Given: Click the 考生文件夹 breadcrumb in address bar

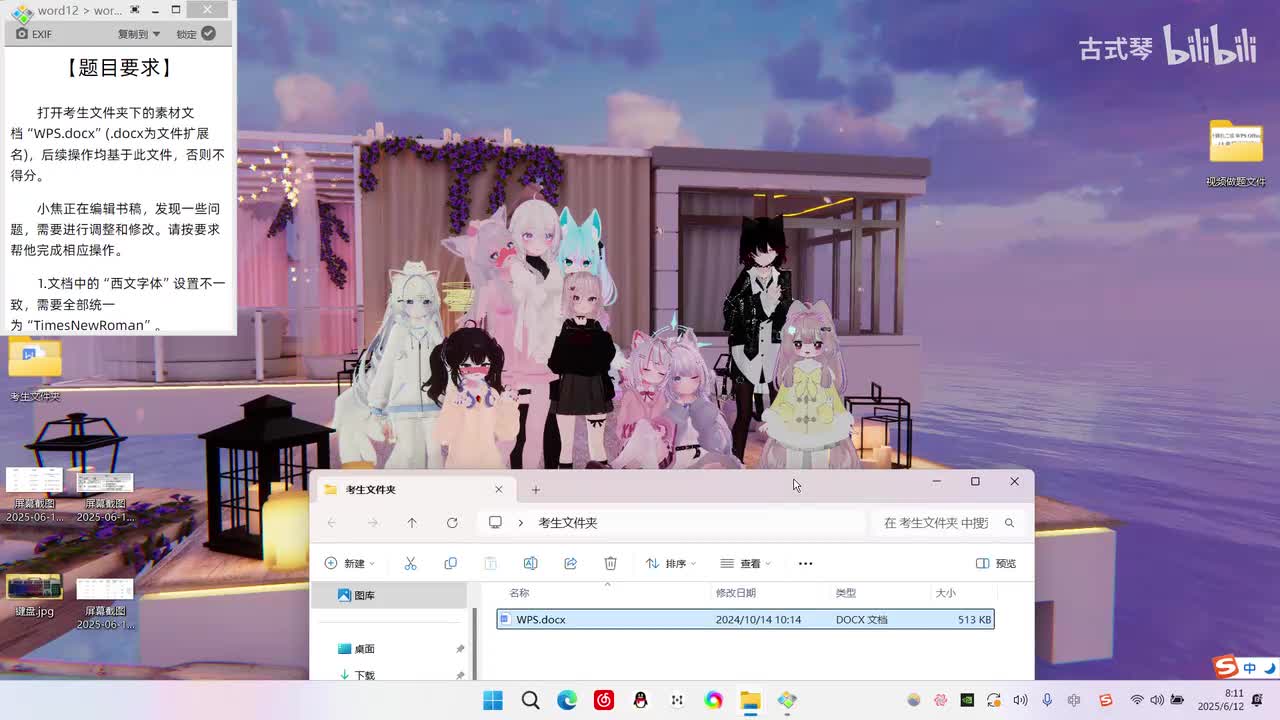Looking at the screenshot, I should click(568, 522).
